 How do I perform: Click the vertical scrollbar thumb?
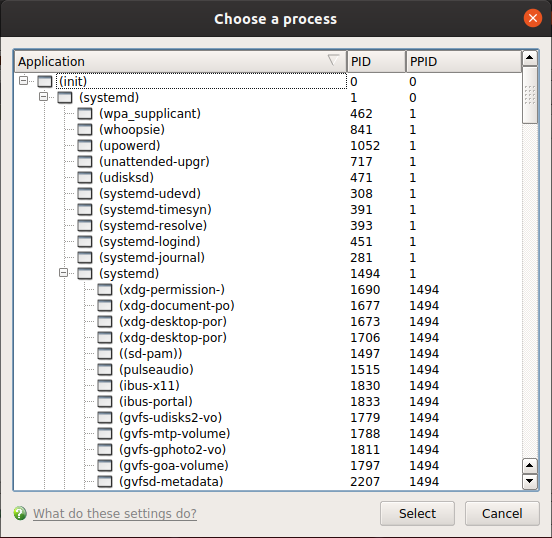pyautogui.click(x=530, y=95)
